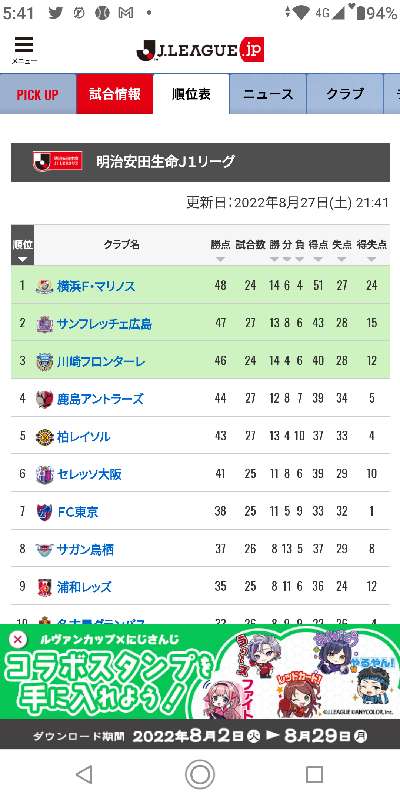Tap the collaboration stamp ad banner
This screenshot has height=800, width=400.
[200, 686]
